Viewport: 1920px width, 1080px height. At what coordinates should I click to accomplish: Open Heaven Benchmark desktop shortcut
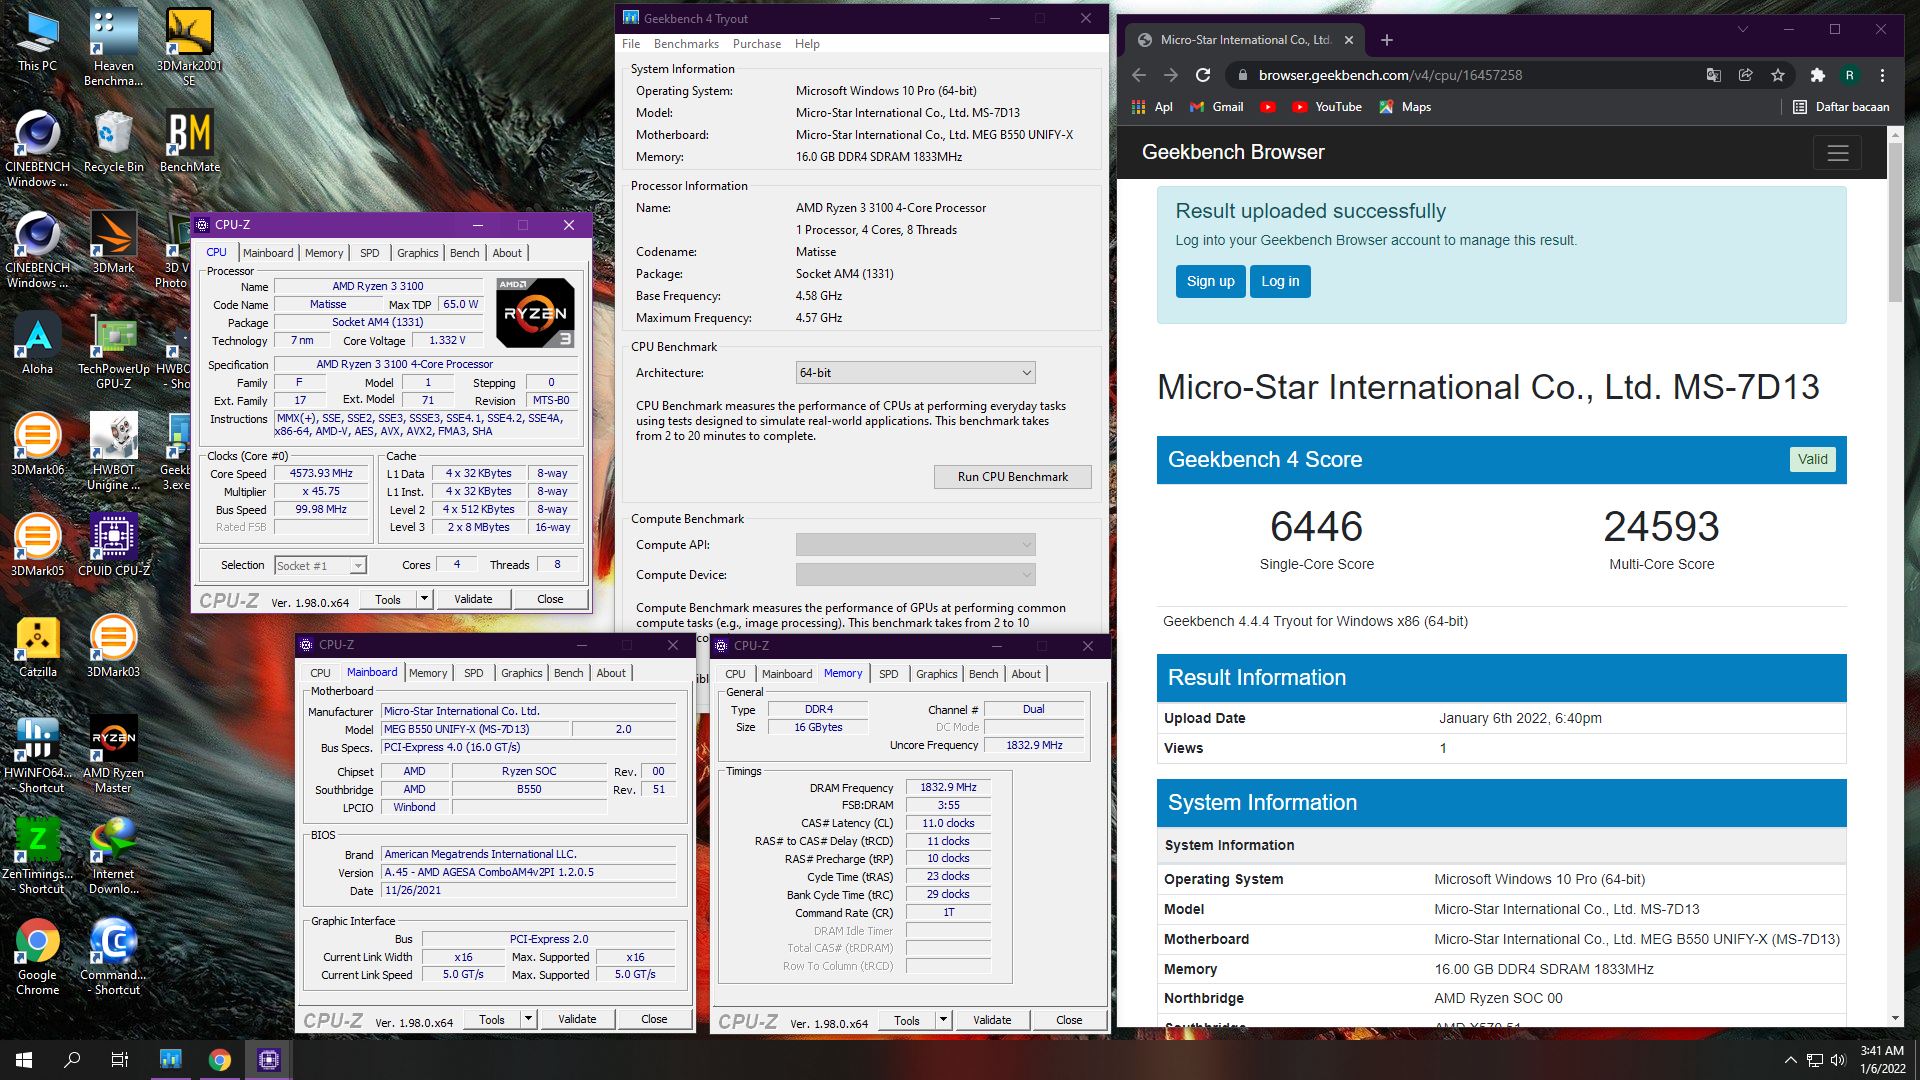[113, 48]
